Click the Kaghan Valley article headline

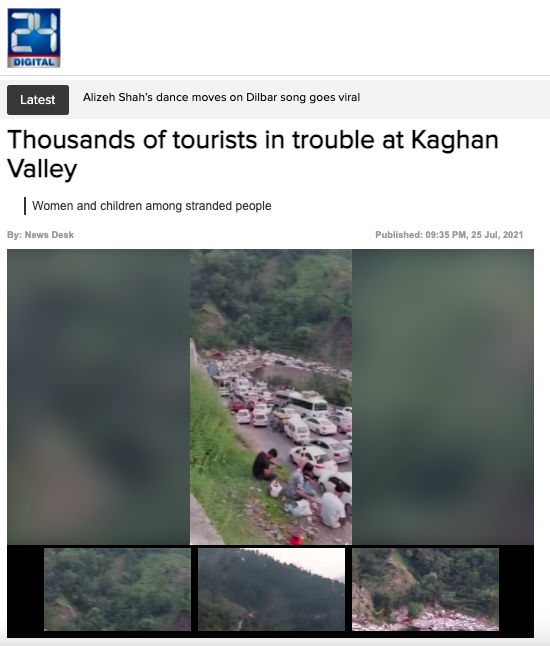coord(253,154)
